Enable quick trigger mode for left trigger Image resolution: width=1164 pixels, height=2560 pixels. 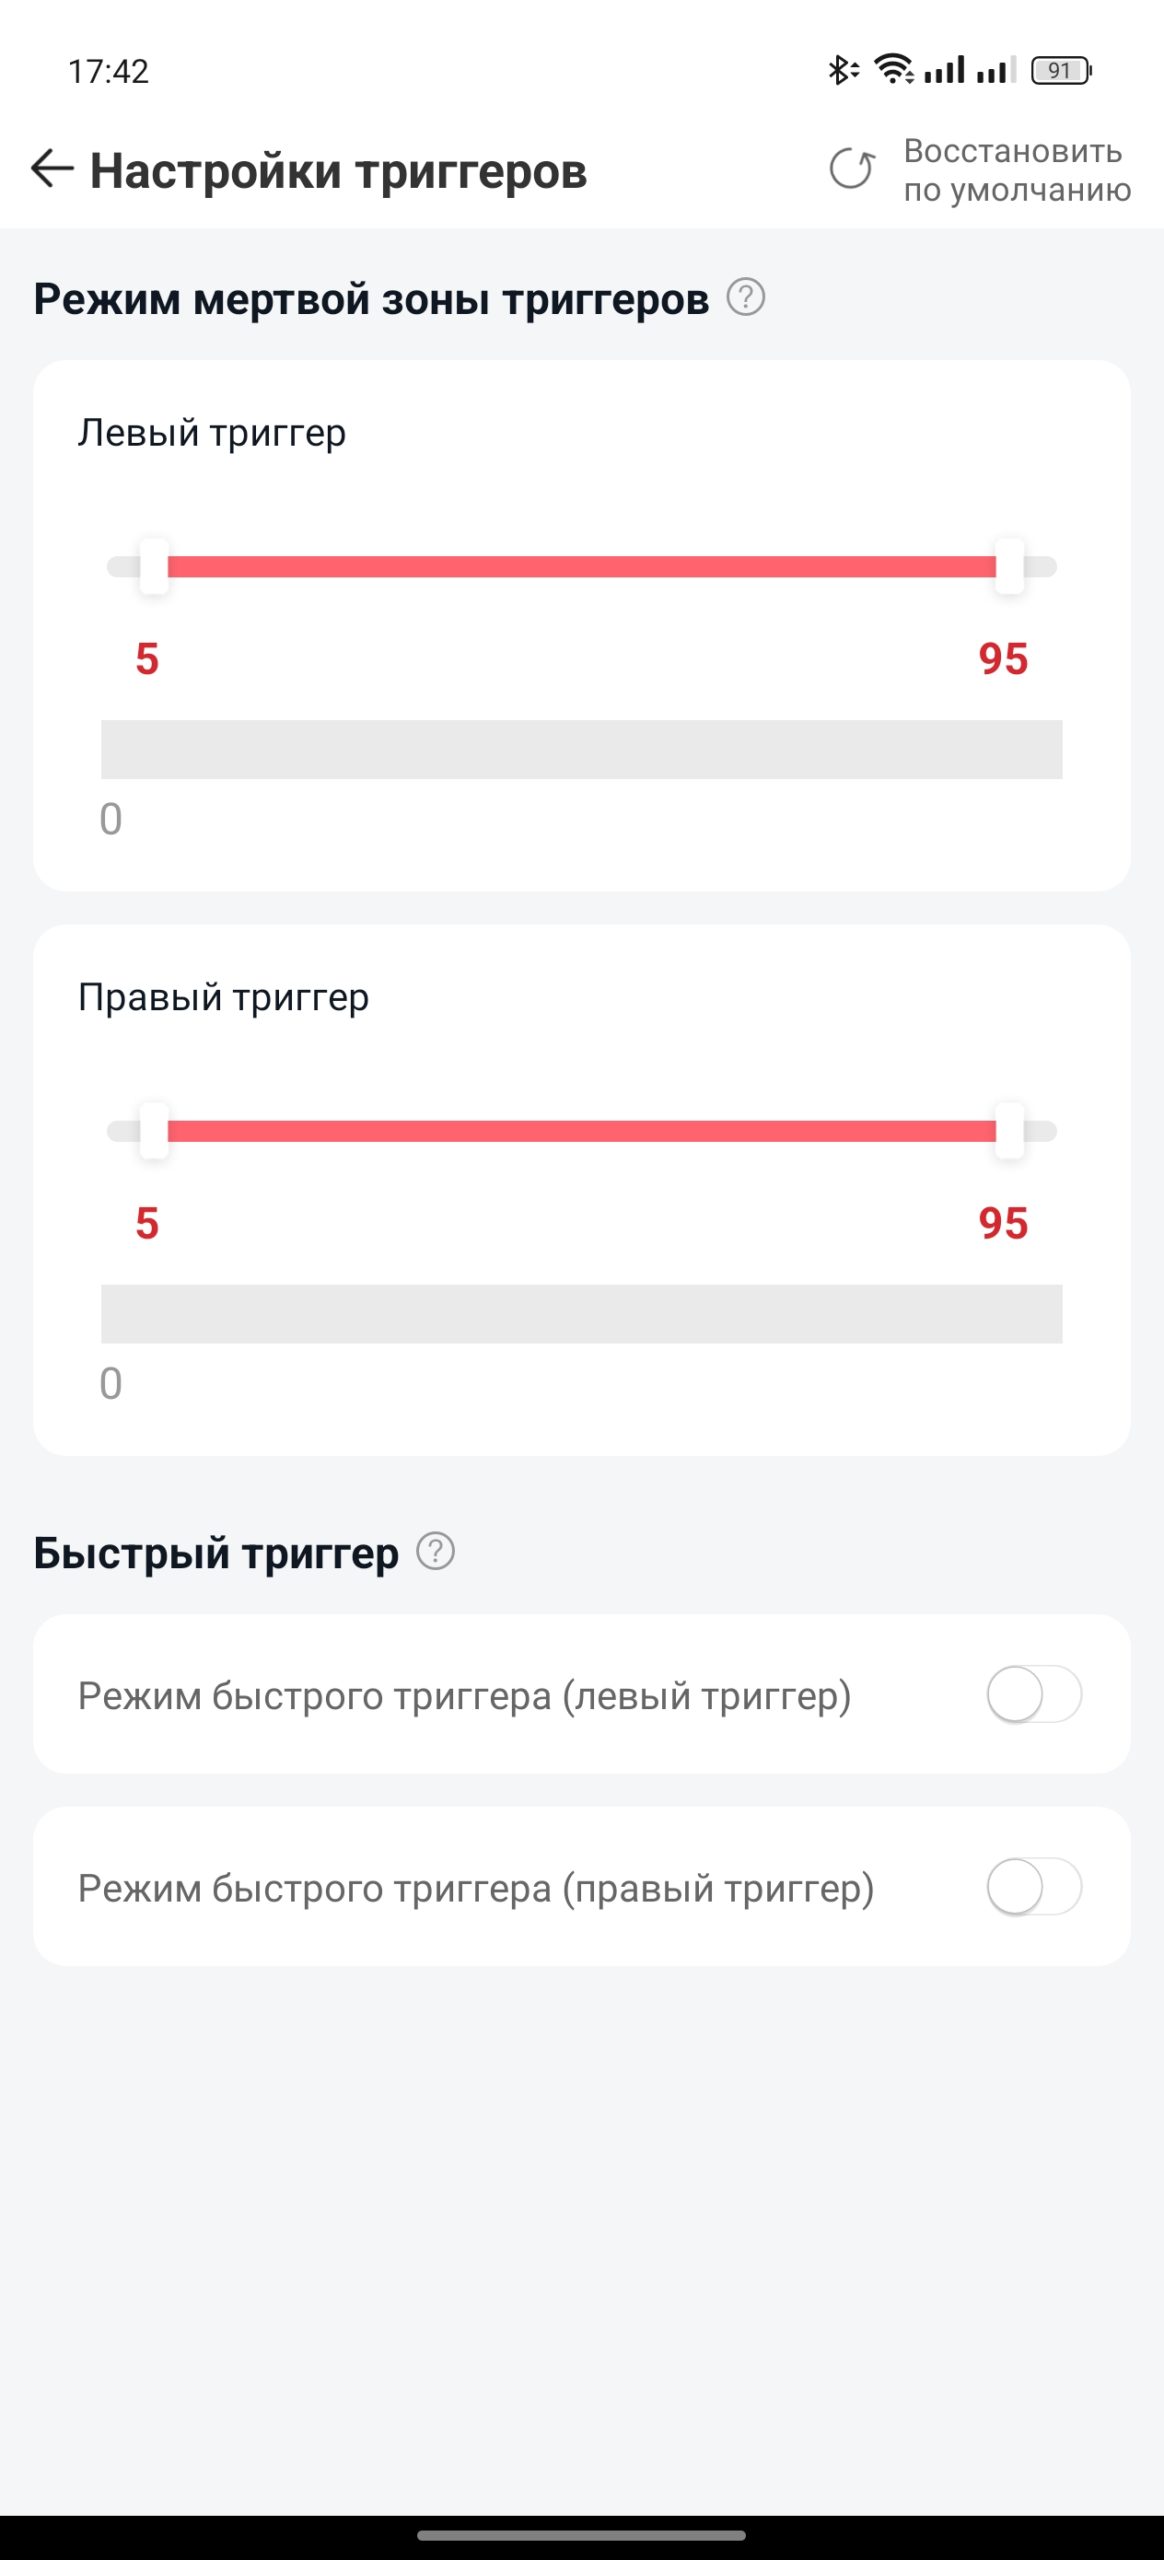coord(1034,1694)
